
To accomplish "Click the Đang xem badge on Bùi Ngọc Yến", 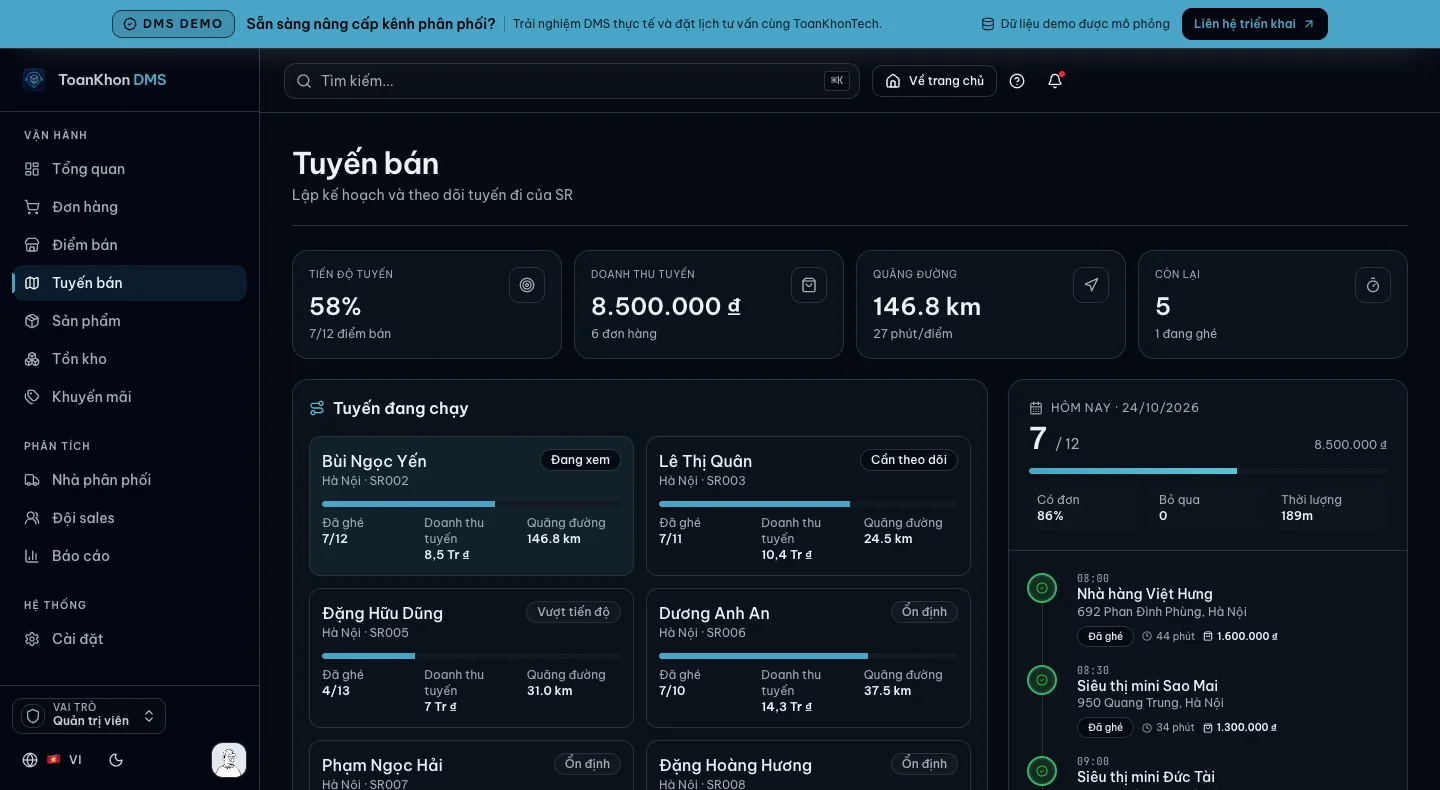I will click(x=580, y=460).
